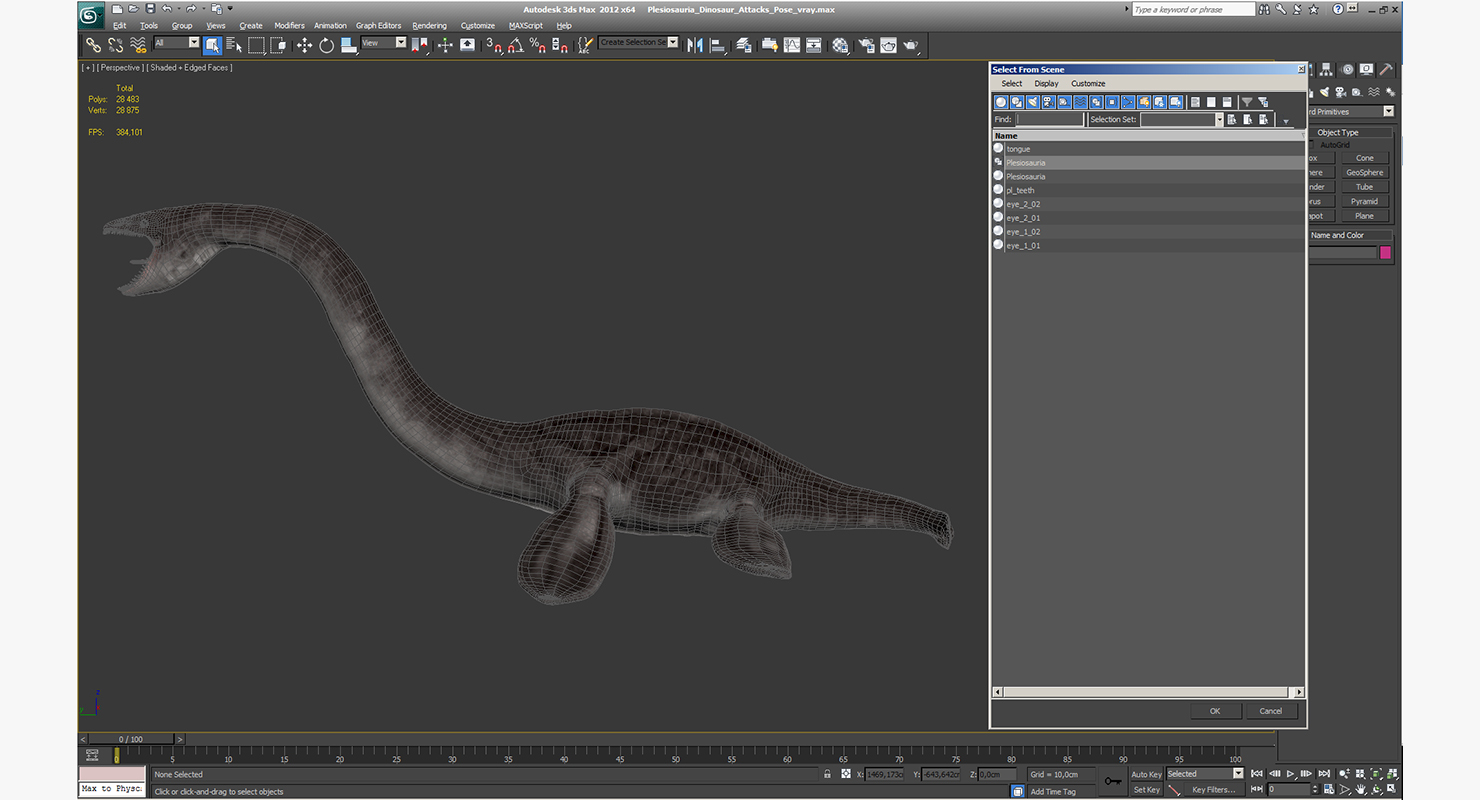Open Key Filters dialog

[1212, 790]
